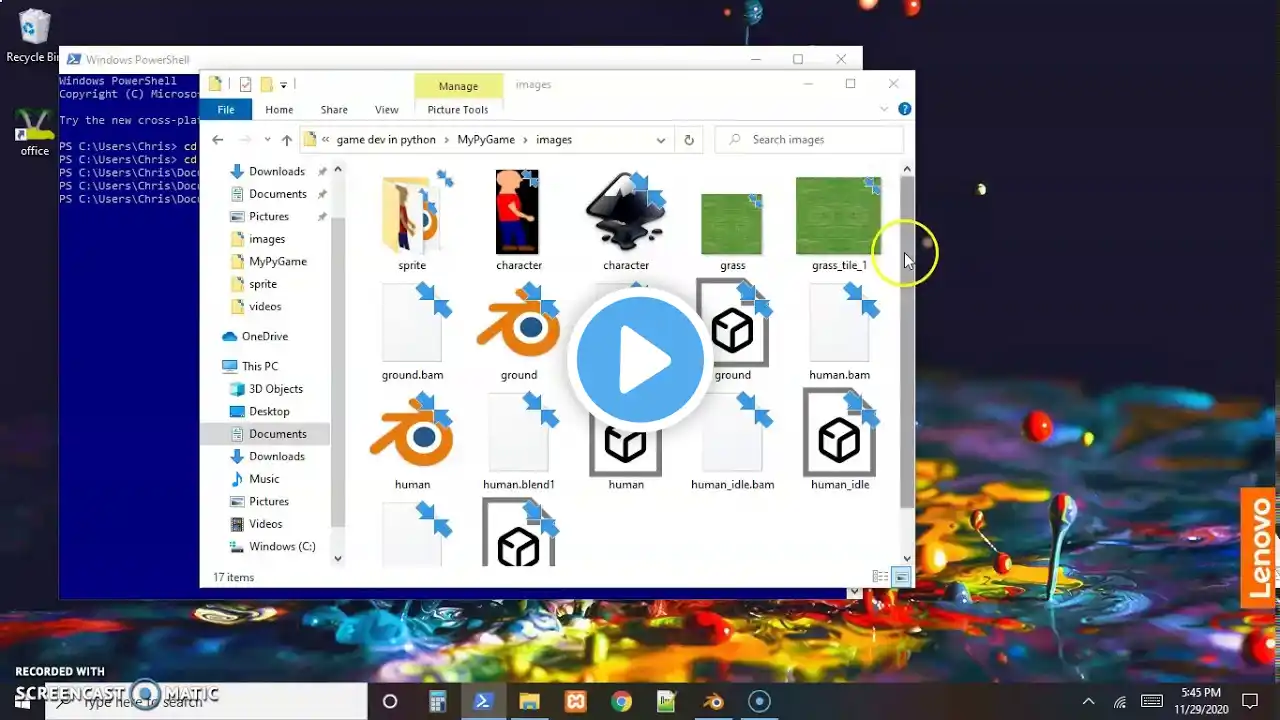
Task: Switch to the Share ribbon tab
Action: click(x=334, y=109)
